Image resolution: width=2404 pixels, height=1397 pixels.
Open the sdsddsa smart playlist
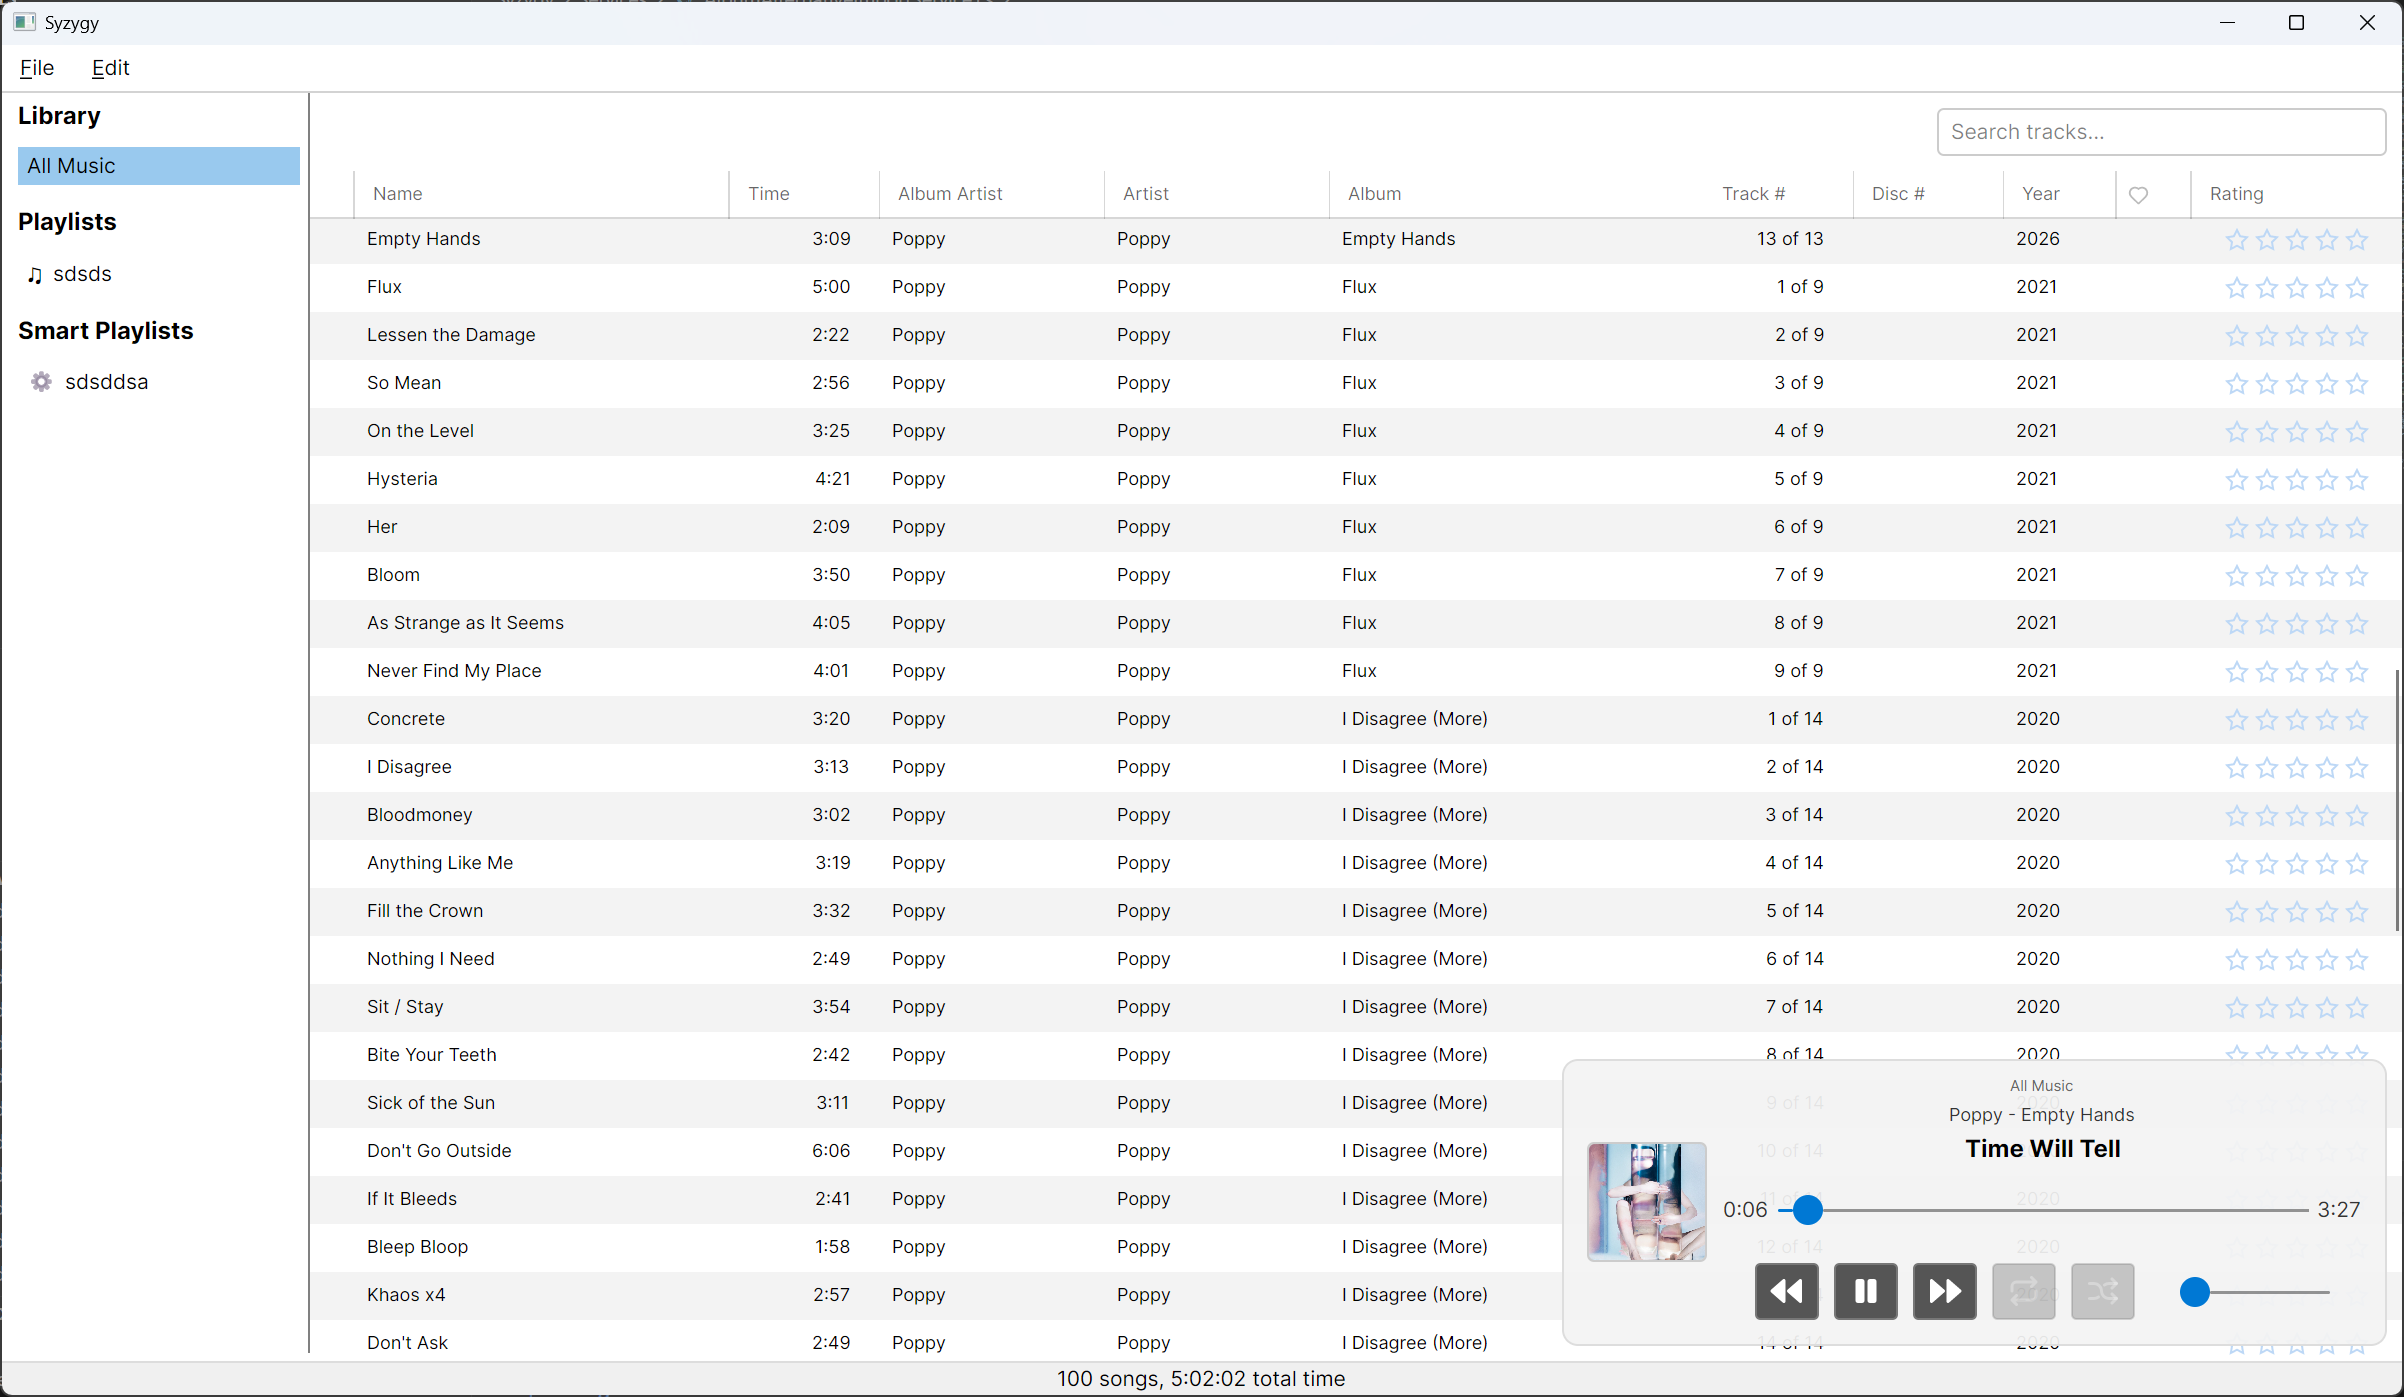coord(106,382)
